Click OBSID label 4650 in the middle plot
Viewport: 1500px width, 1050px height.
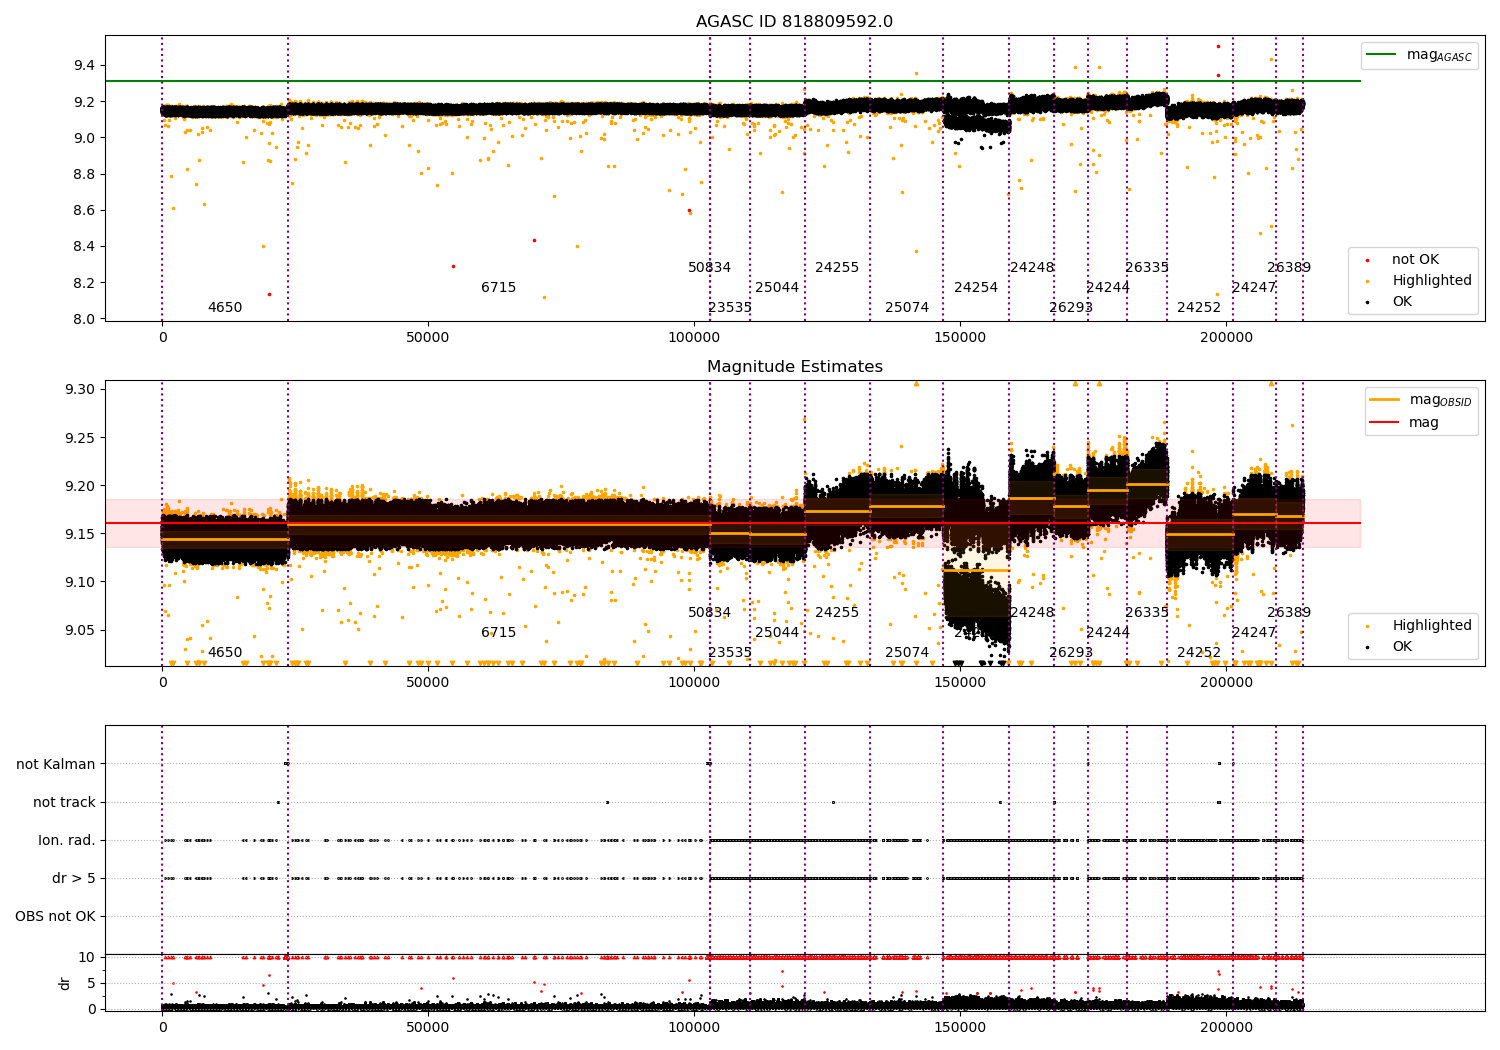pyautogui.click(x=225, y=653)
